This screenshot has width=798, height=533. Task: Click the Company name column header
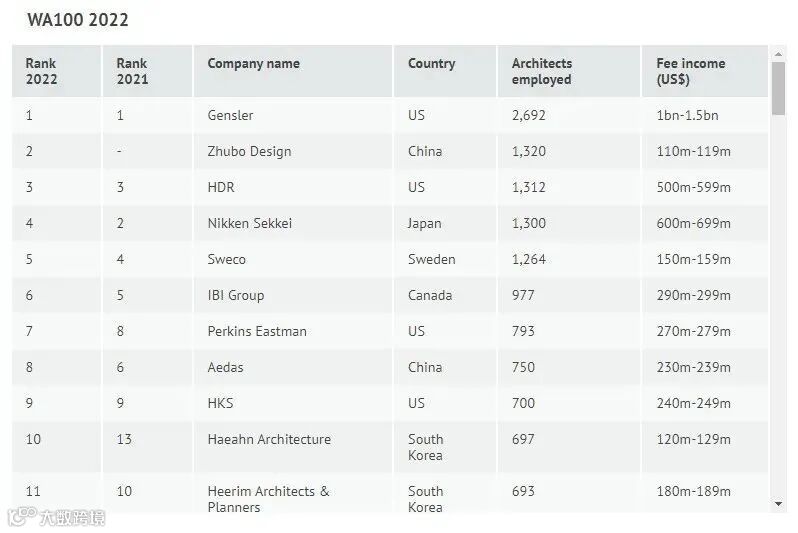pyautogui.click(x=253, y=64)
